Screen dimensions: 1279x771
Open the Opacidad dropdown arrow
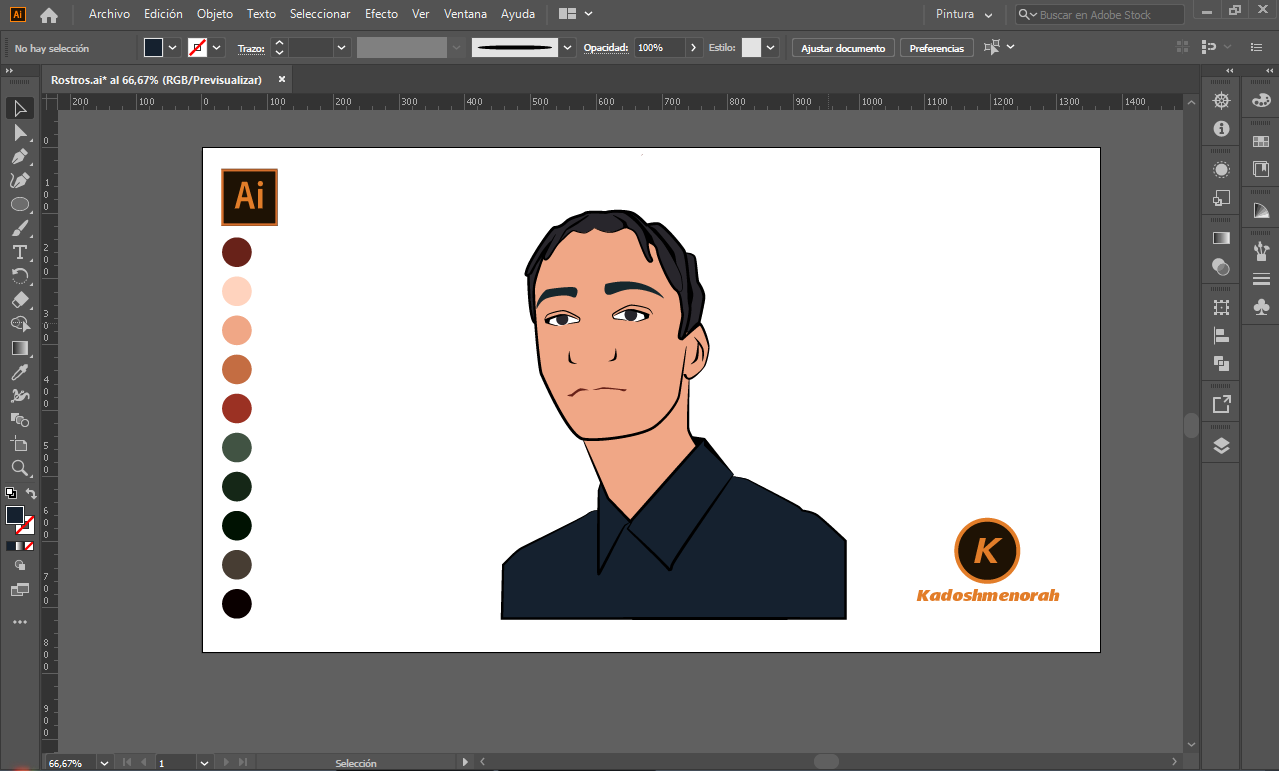click(x=694, y=48)
